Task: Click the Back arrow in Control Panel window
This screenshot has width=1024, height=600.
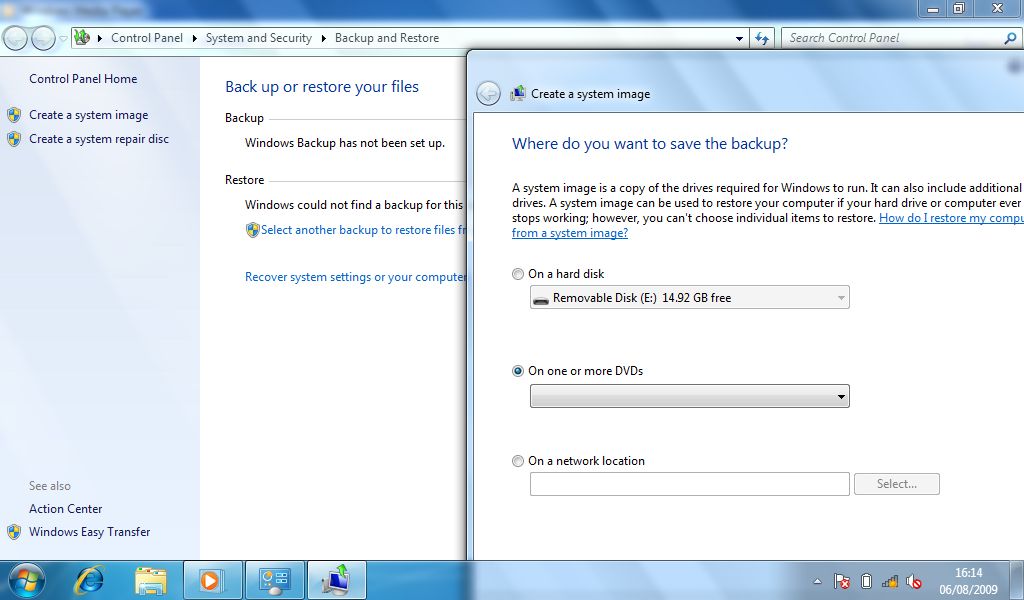Action: coord(16,39)
